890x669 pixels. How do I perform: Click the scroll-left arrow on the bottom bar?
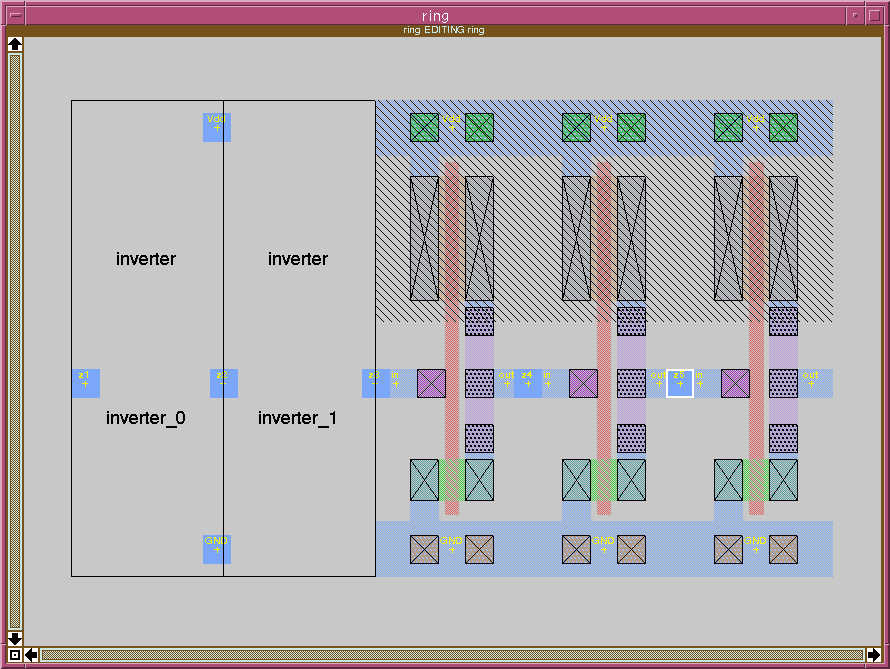(31, 655)
